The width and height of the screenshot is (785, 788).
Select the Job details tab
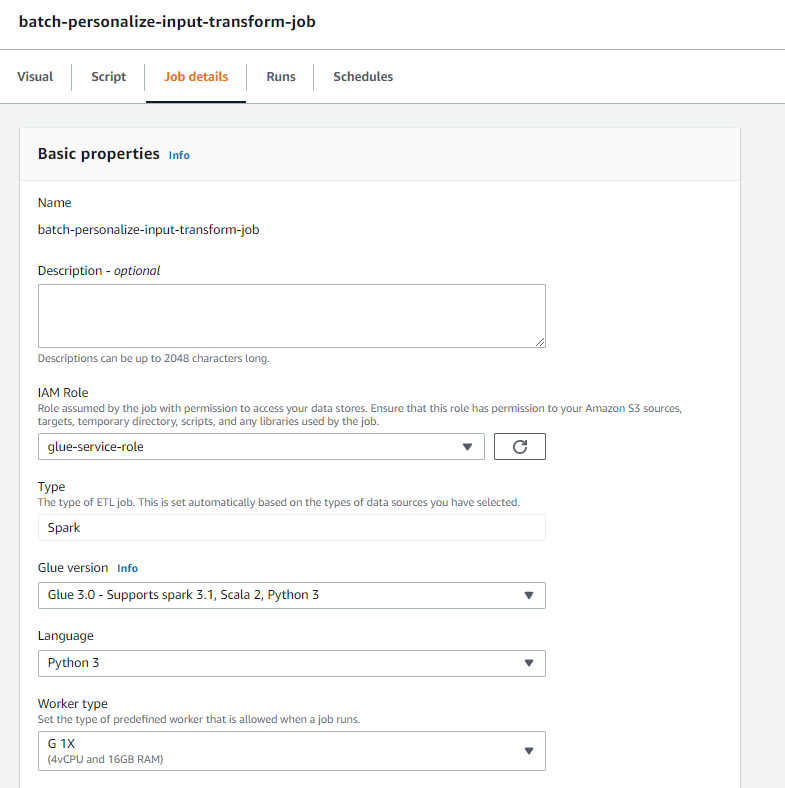tap(196, 77)
